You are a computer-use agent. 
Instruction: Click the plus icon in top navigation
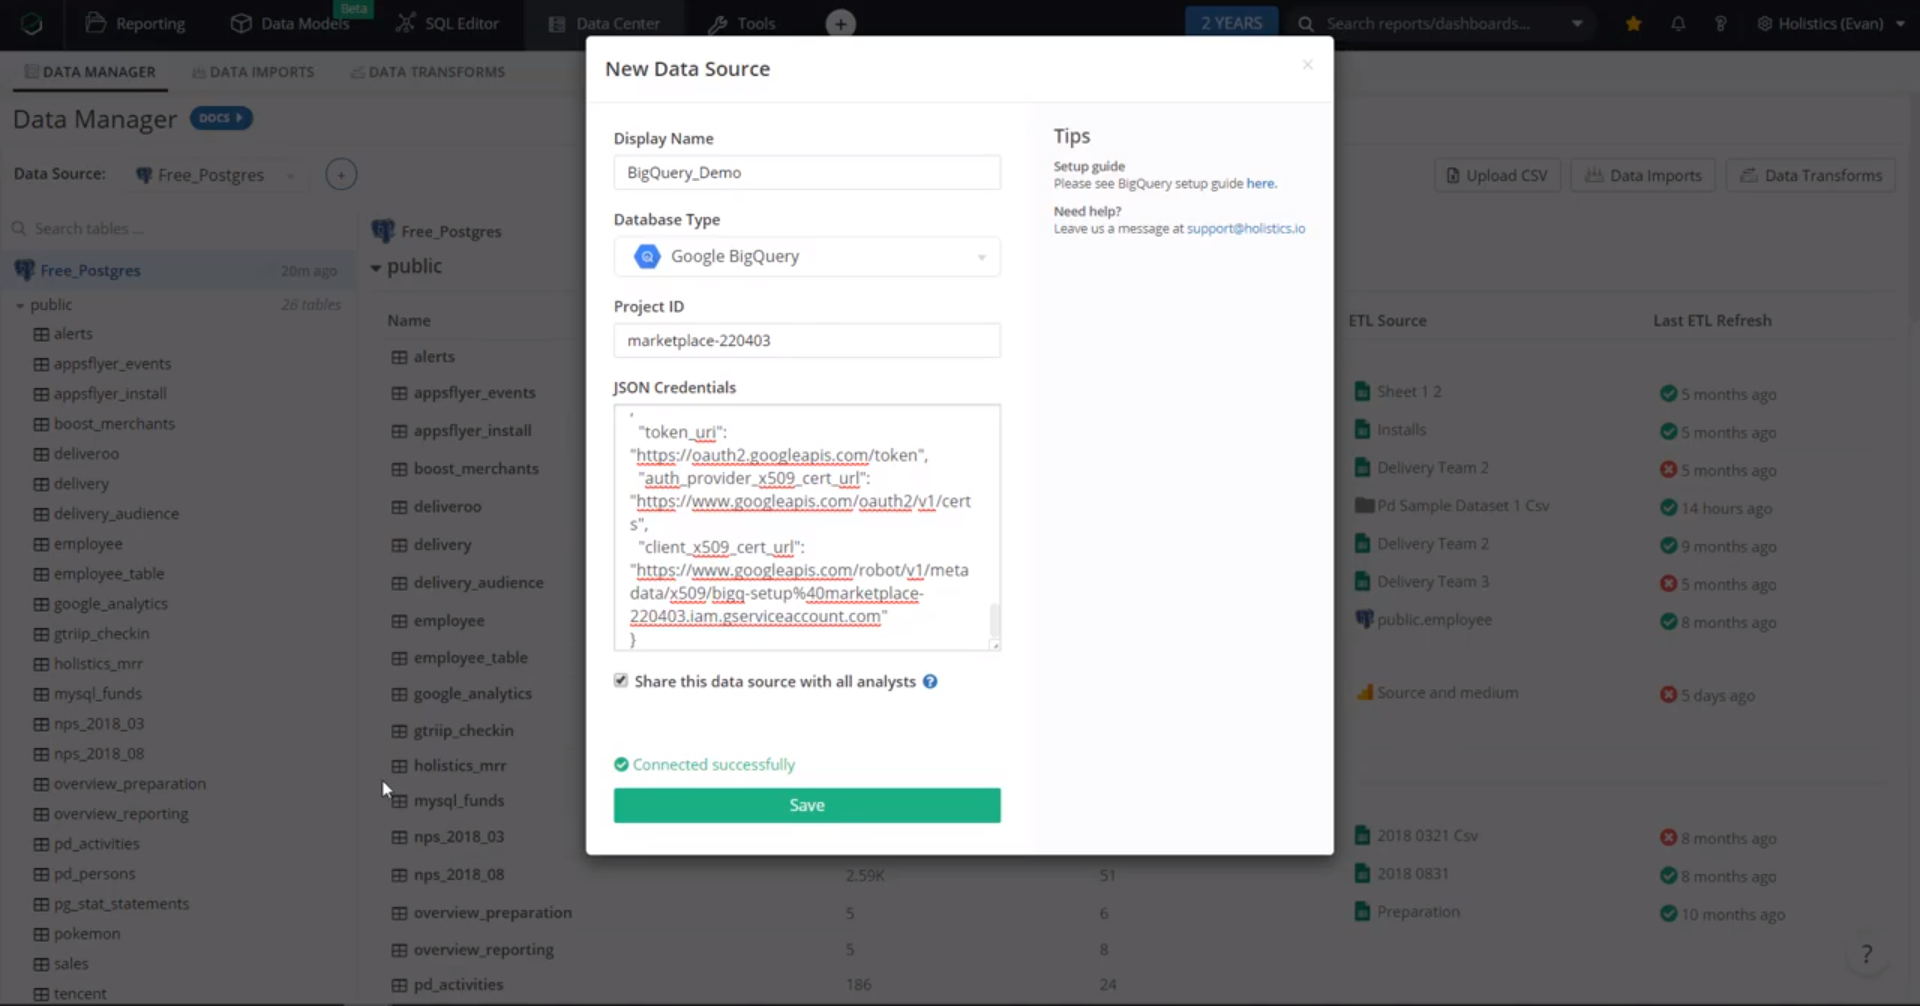[840, 23]
